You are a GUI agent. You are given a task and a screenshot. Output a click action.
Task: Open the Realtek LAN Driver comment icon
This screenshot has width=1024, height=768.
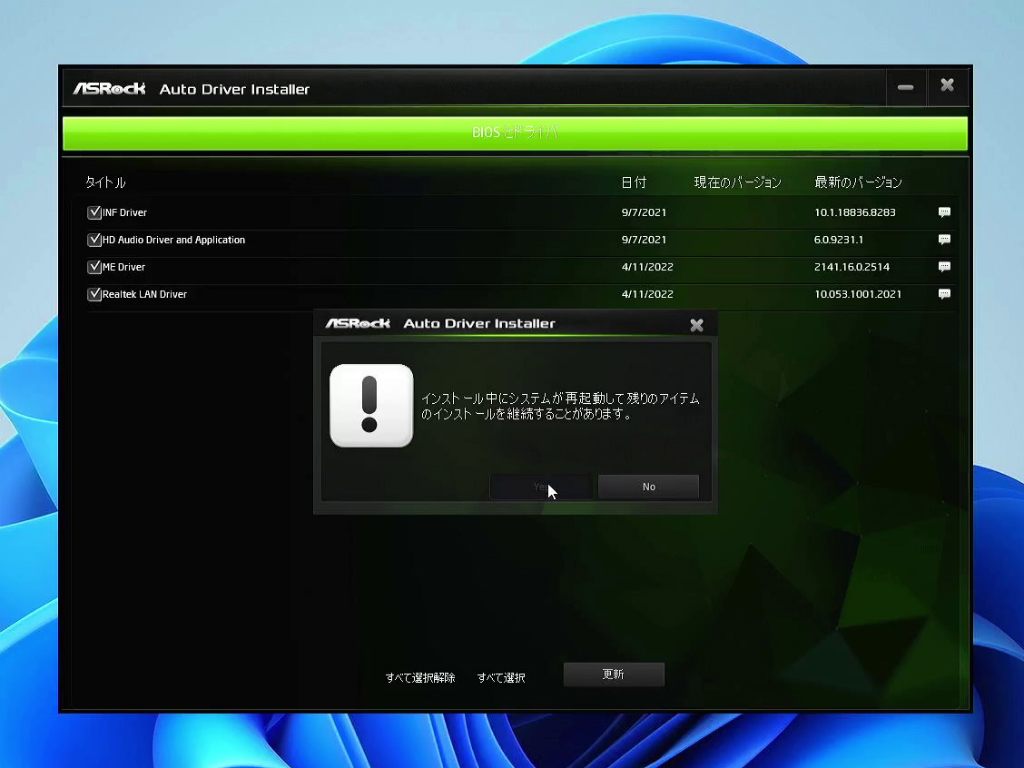pyautogui.click(x=944, y=294)
